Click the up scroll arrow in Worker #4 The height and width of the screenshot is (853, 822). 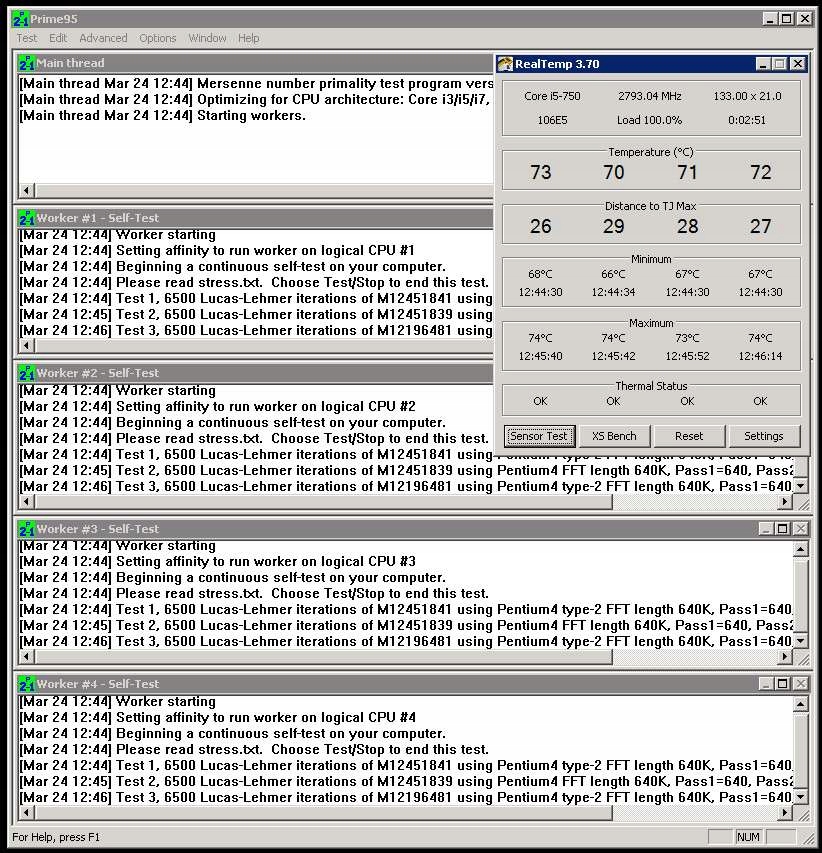pyautogui.click(x=800, y=704)
